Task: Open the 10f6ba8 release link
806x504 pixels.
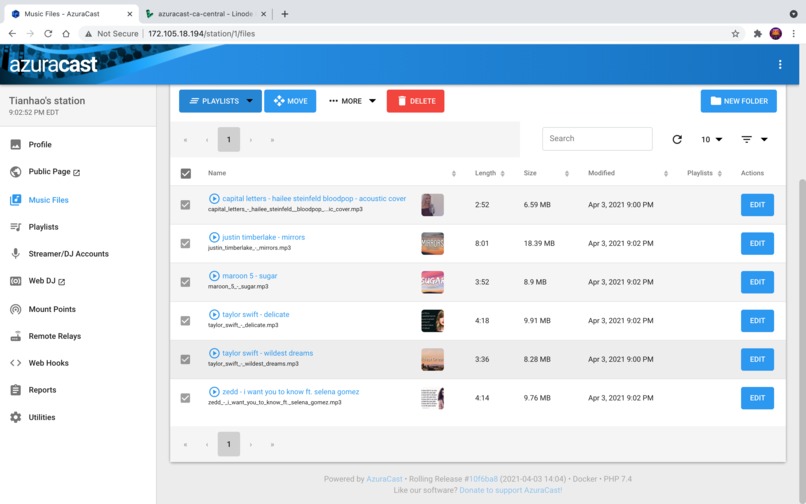Action: point(483,479)
